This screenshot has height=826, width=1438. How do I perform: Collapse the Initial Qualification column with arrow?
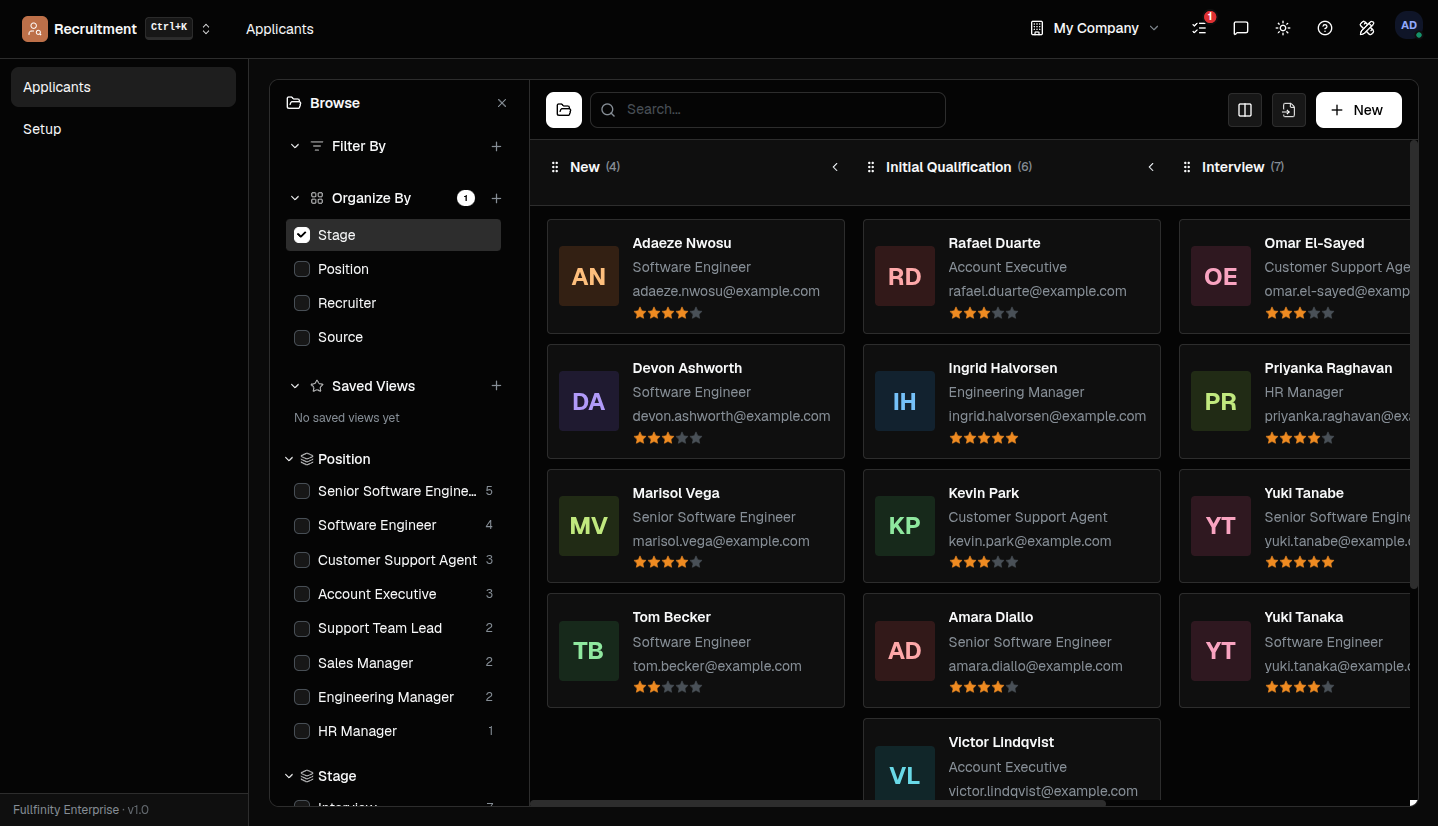point(1152,167)
